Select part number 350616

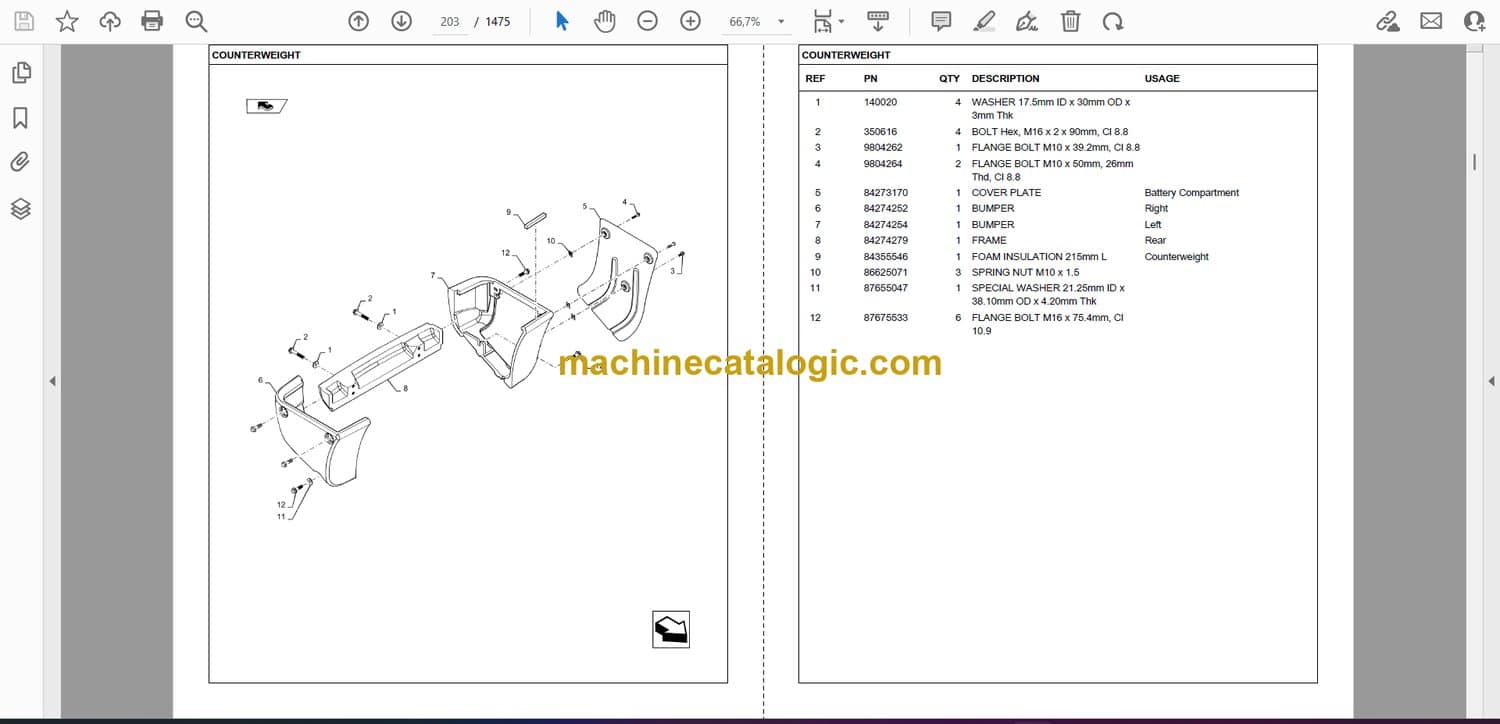880,132
